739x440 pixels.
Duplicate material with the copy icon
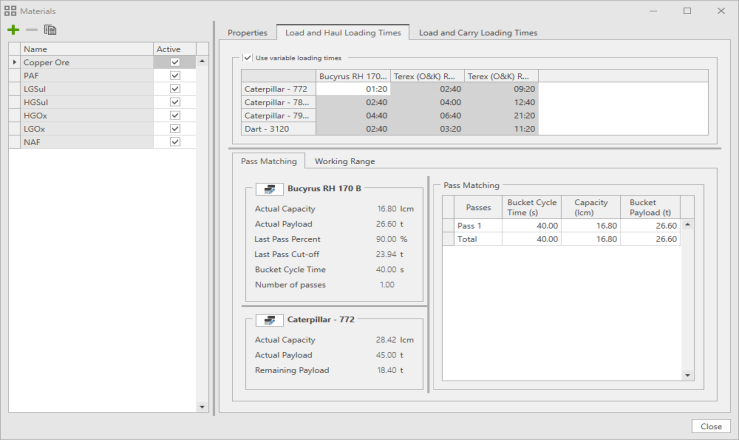tap(50, 30)
